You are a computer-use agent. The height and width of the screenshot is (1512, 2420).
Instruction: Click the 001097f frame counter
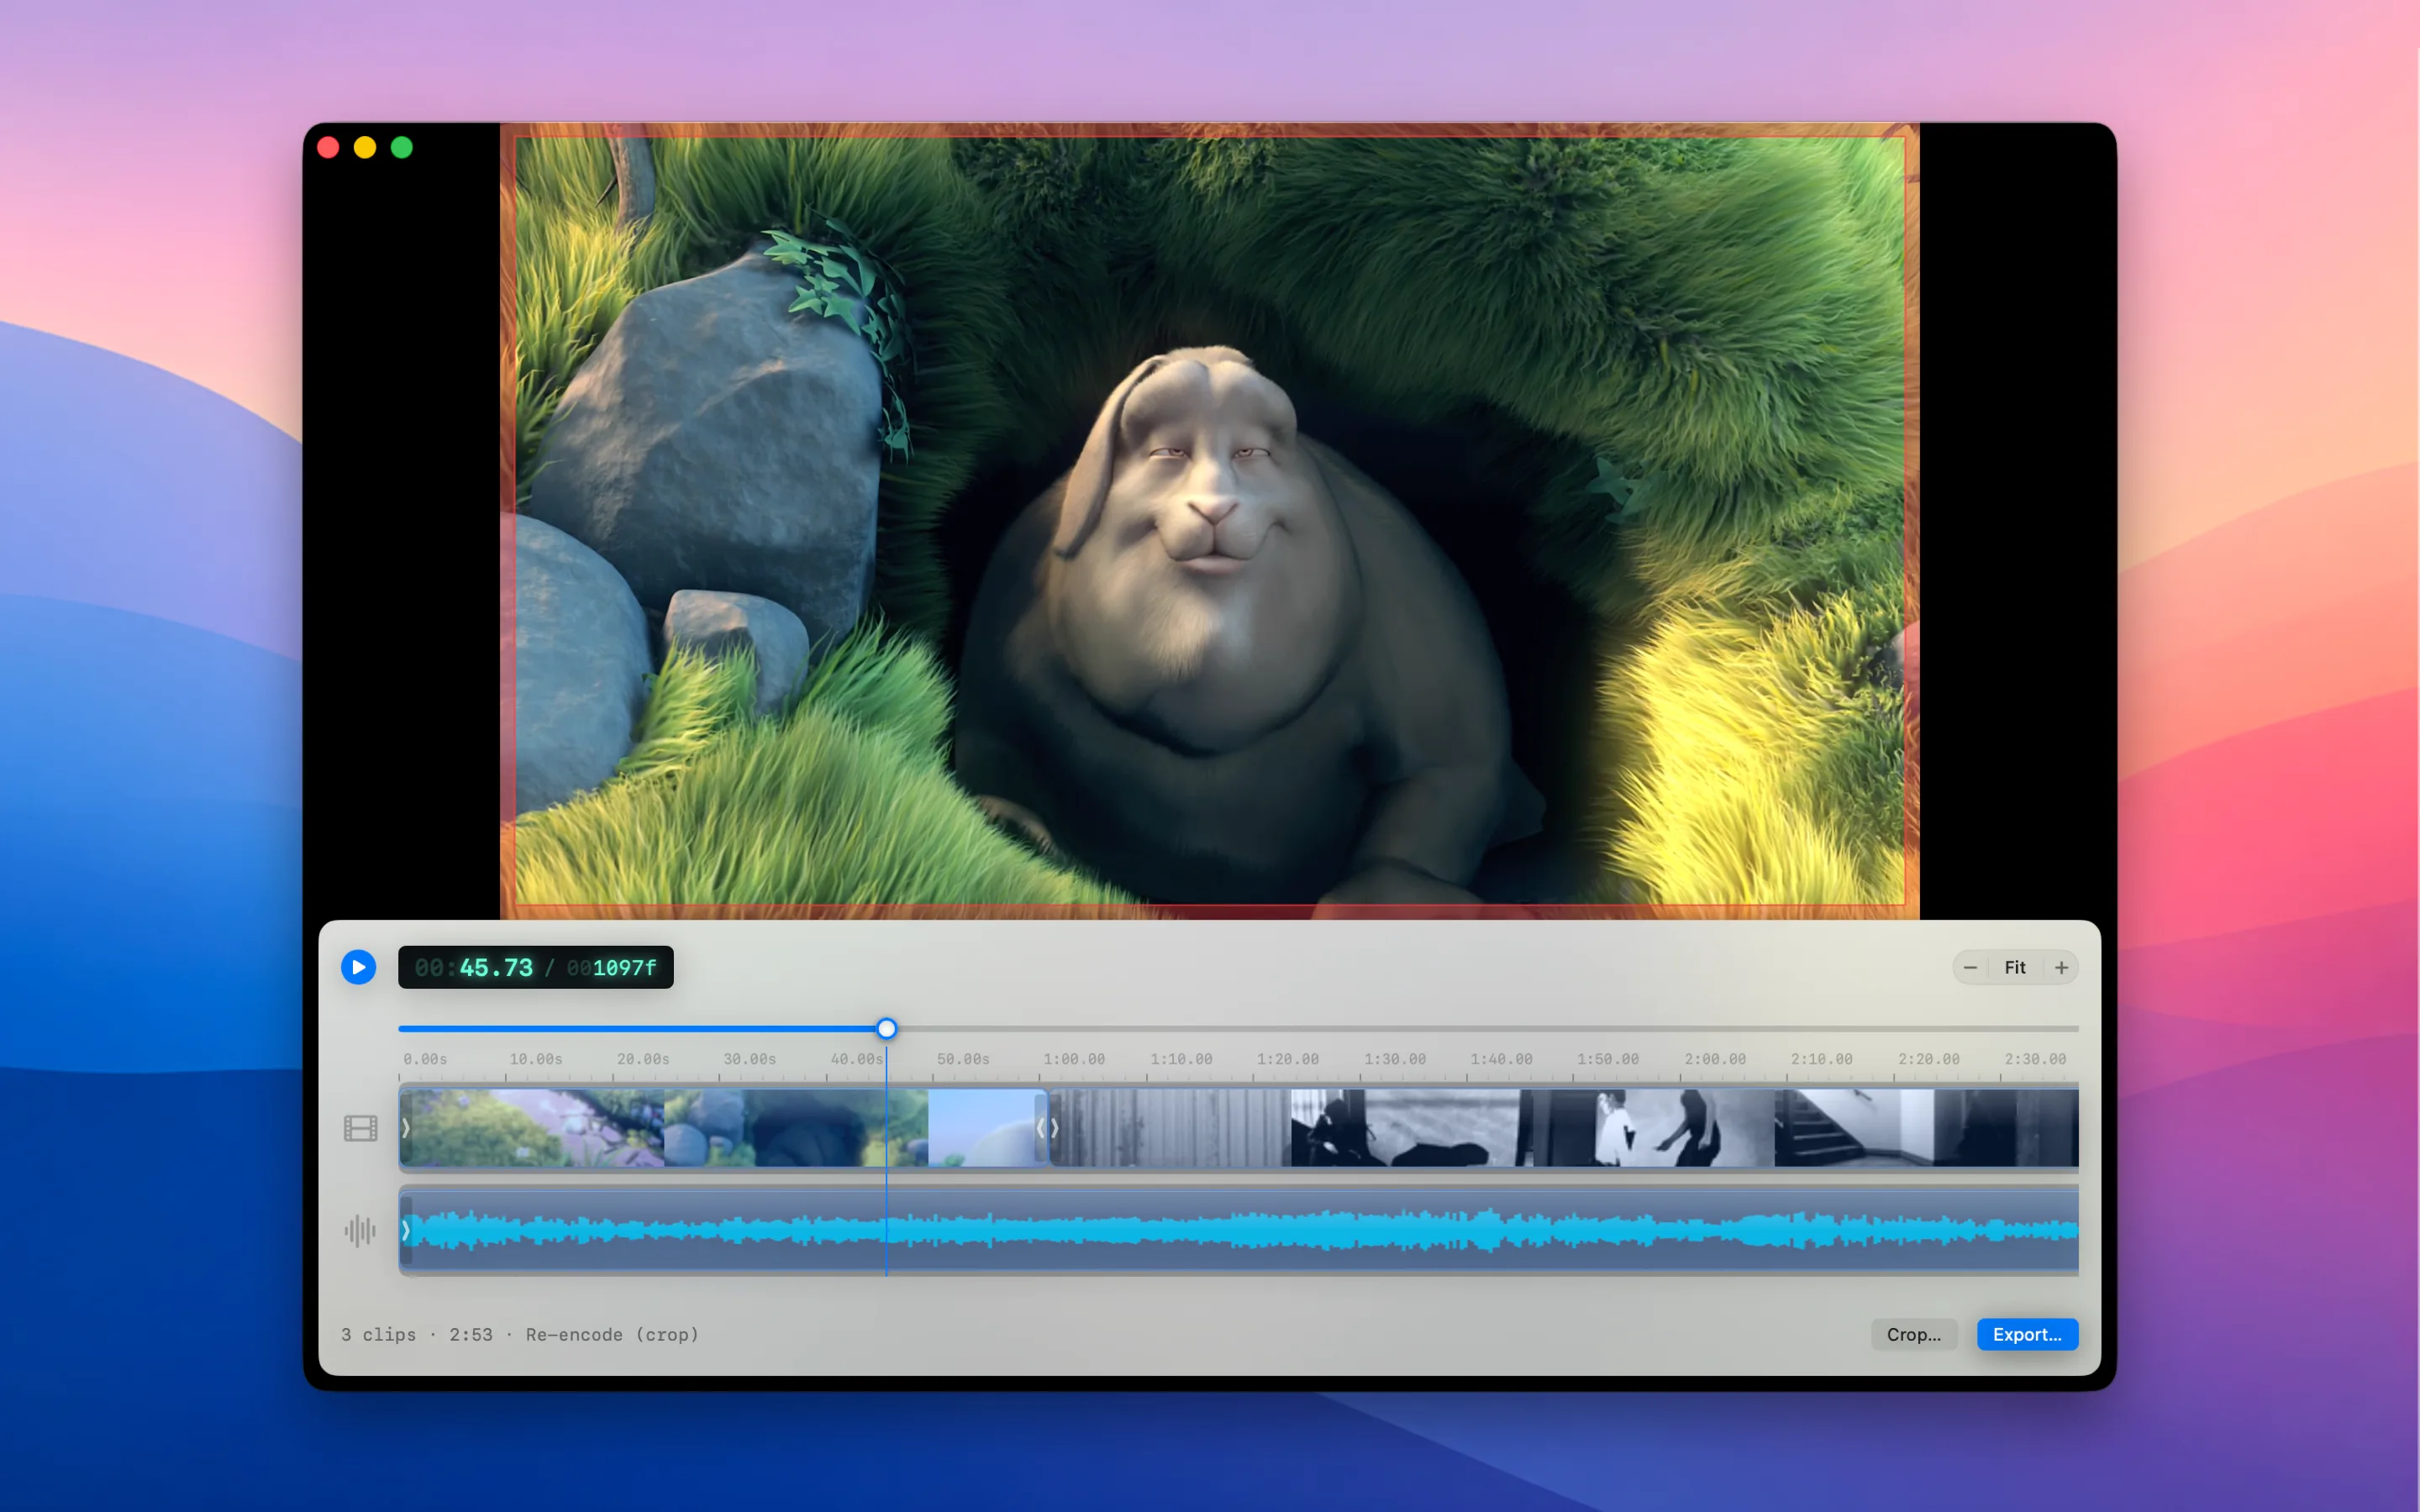(611, 968)
